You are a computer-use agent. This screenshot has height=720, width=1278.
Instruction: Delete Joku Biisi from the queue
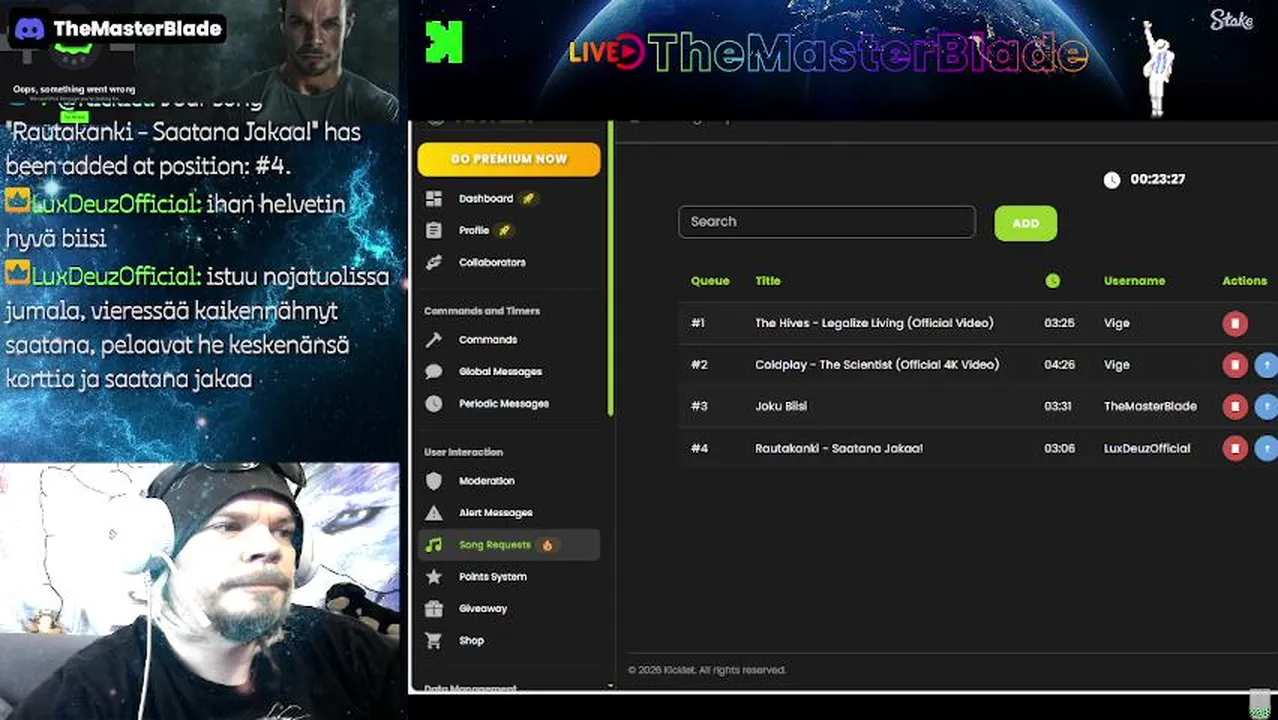pyautogui.click(x=1235, y=406)
